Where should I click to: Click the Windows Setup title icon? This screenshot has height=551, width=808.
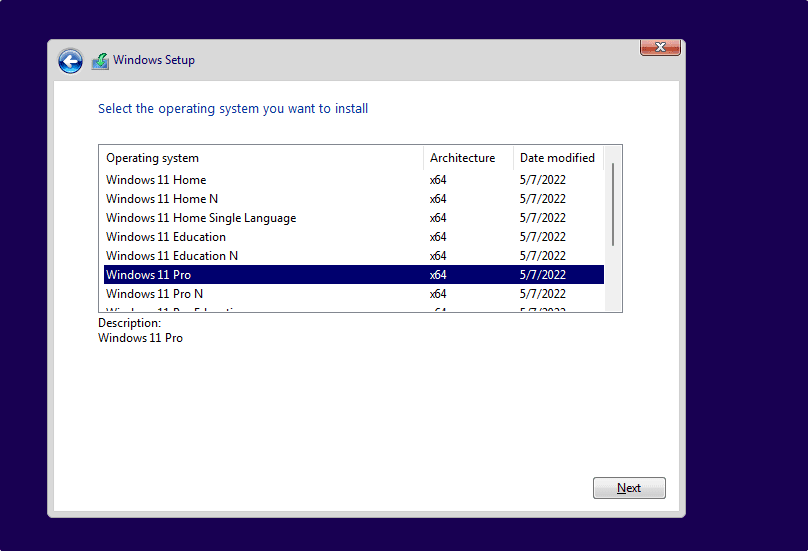tap(100, 61)
